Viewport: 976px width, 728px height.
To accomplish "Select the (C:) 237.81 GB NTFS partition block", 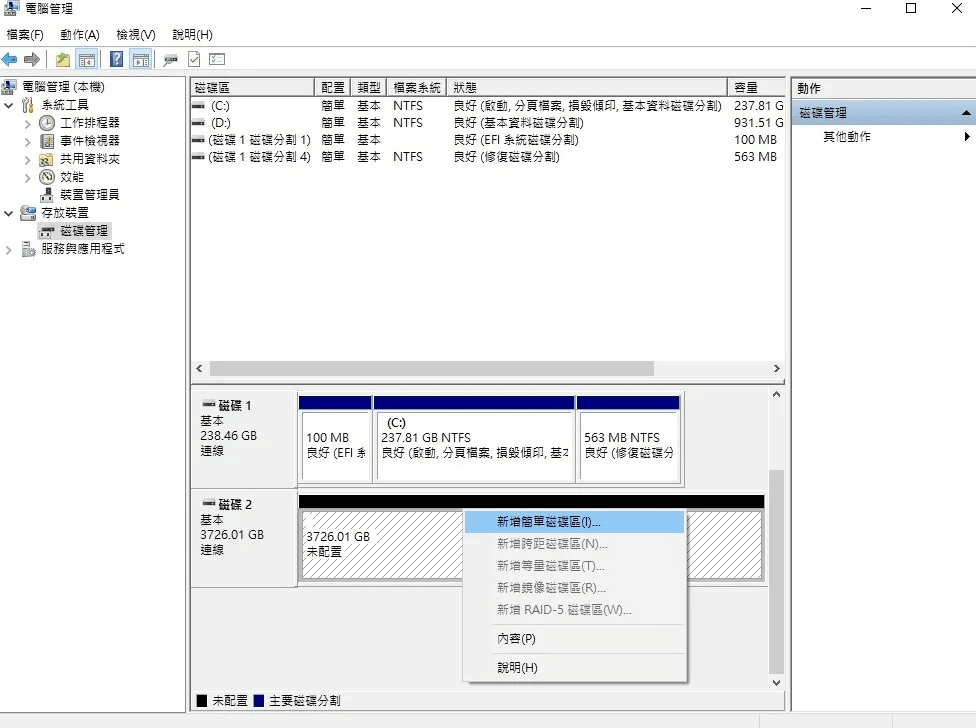I will 474,439.
